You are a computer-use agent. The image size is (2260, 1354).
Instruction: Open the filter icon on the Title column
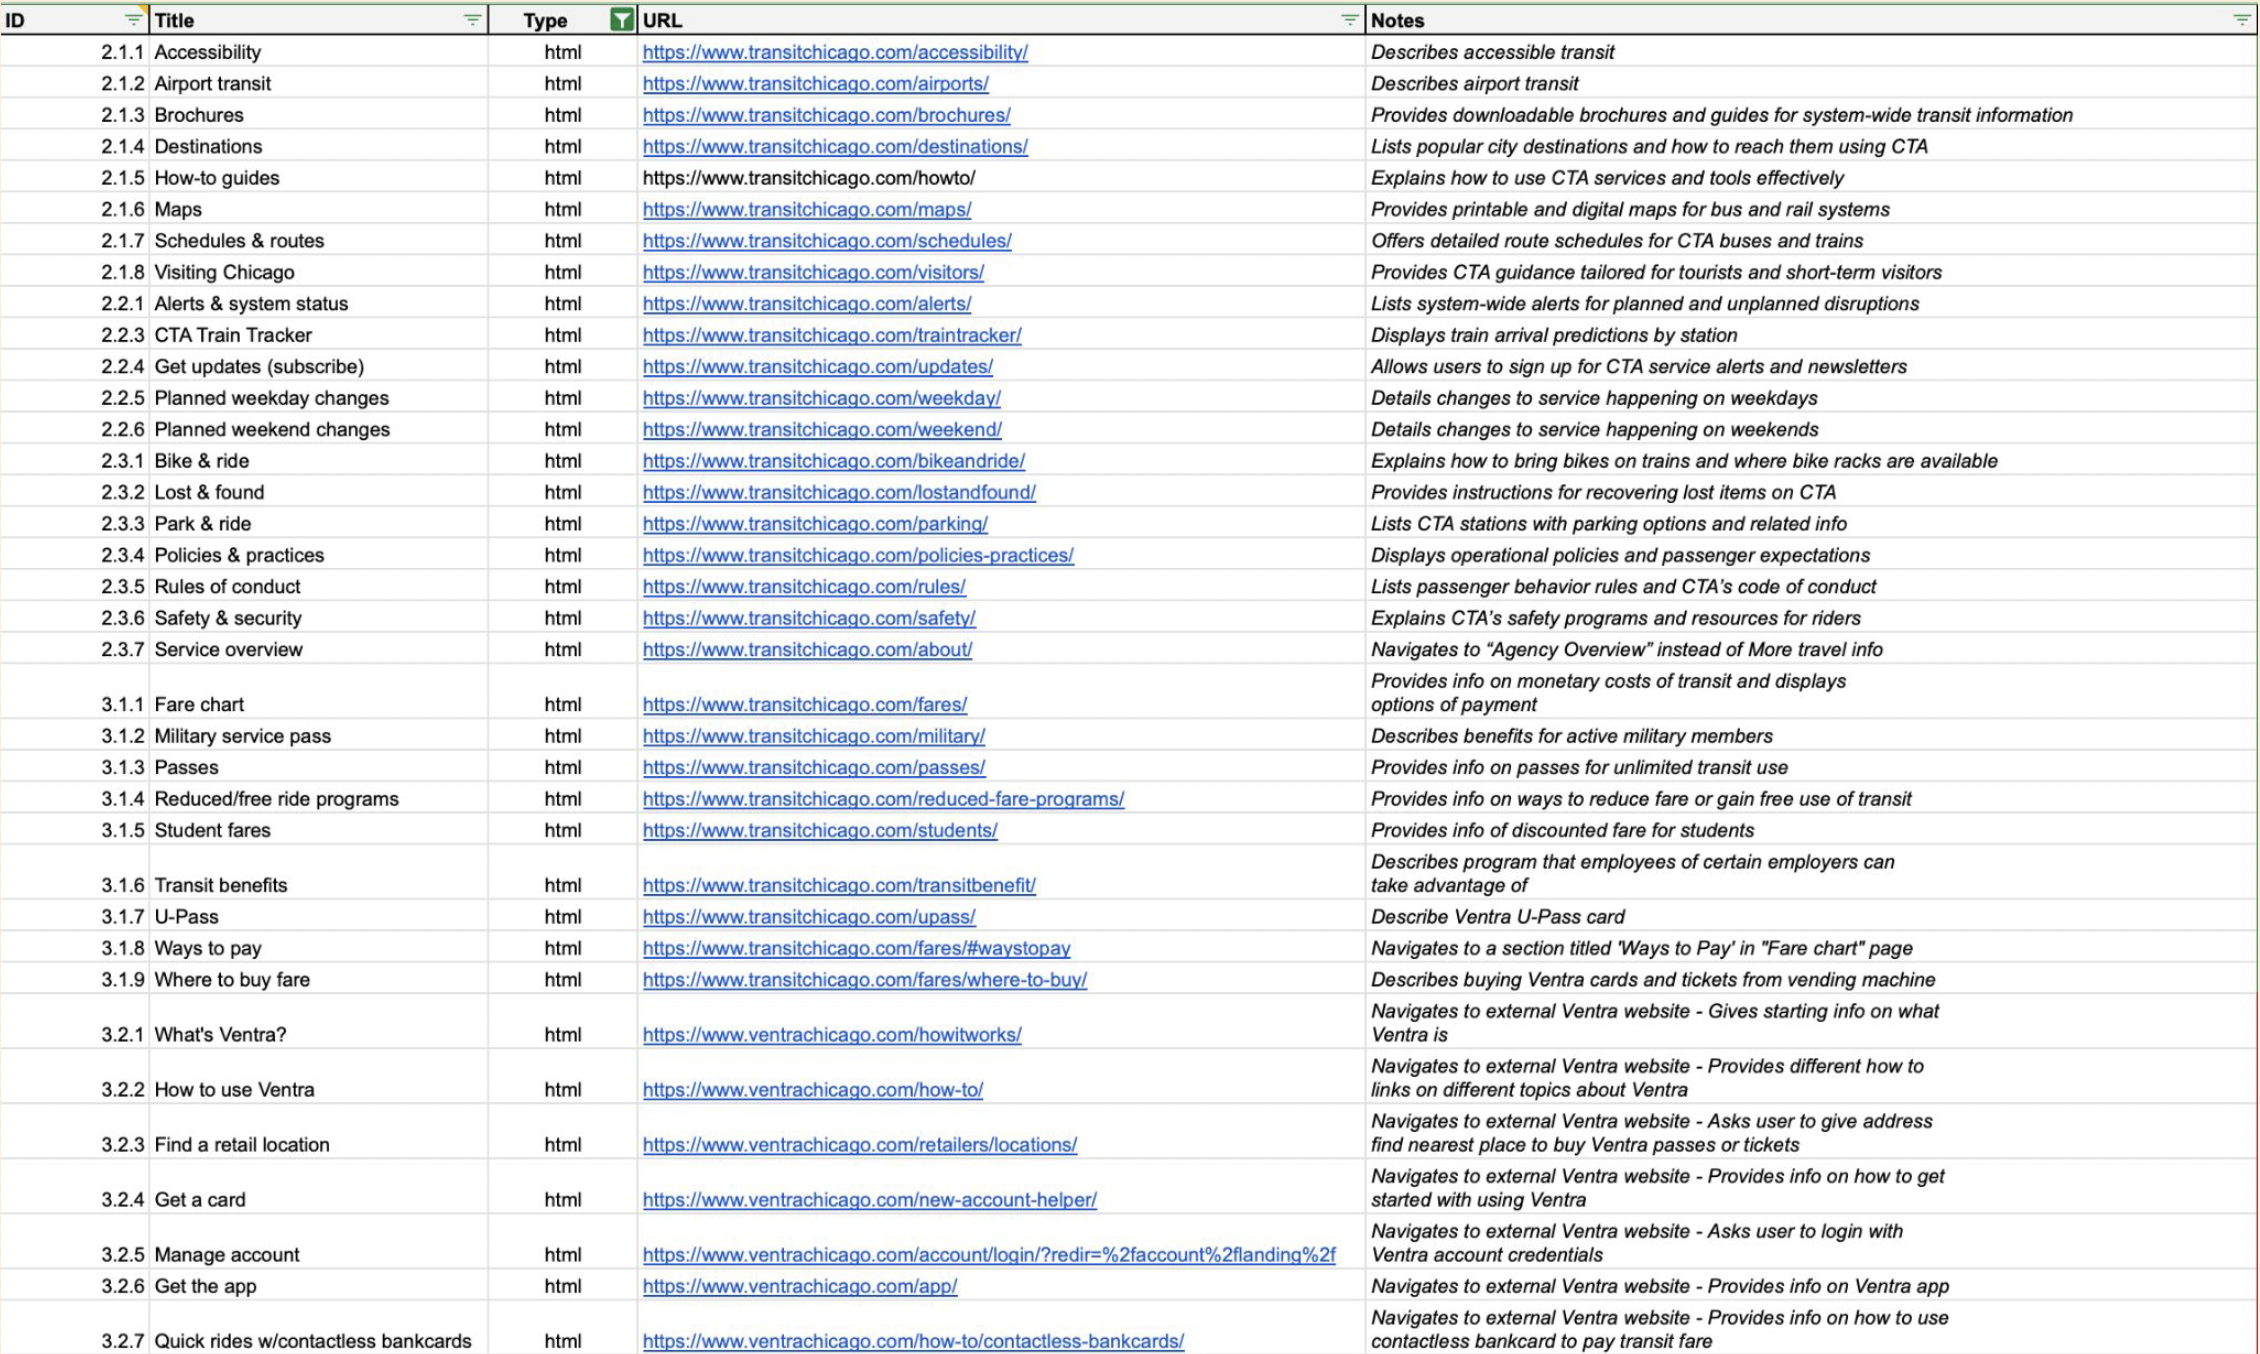469,19
